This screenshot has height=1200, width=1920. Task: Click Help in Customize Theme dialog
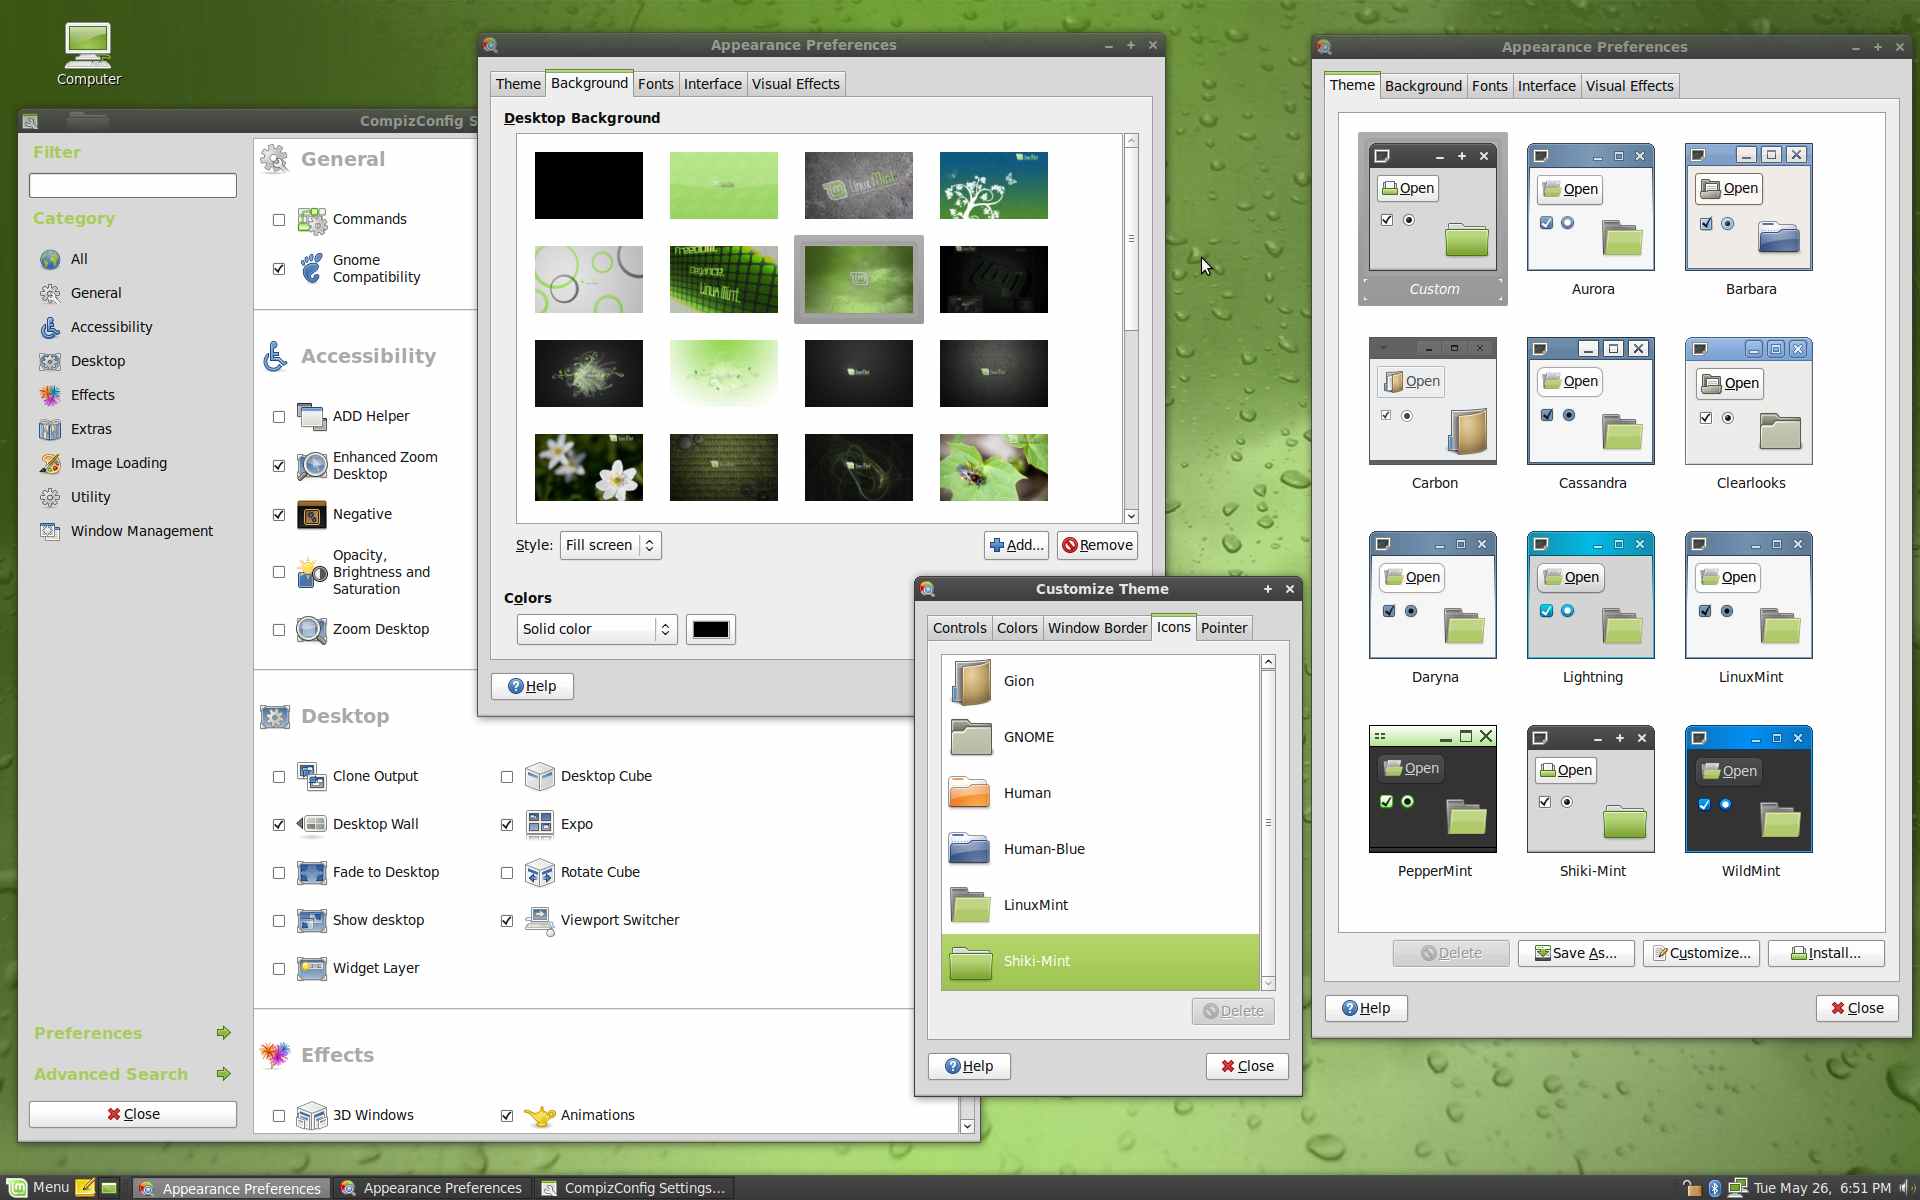[969, 1066]
